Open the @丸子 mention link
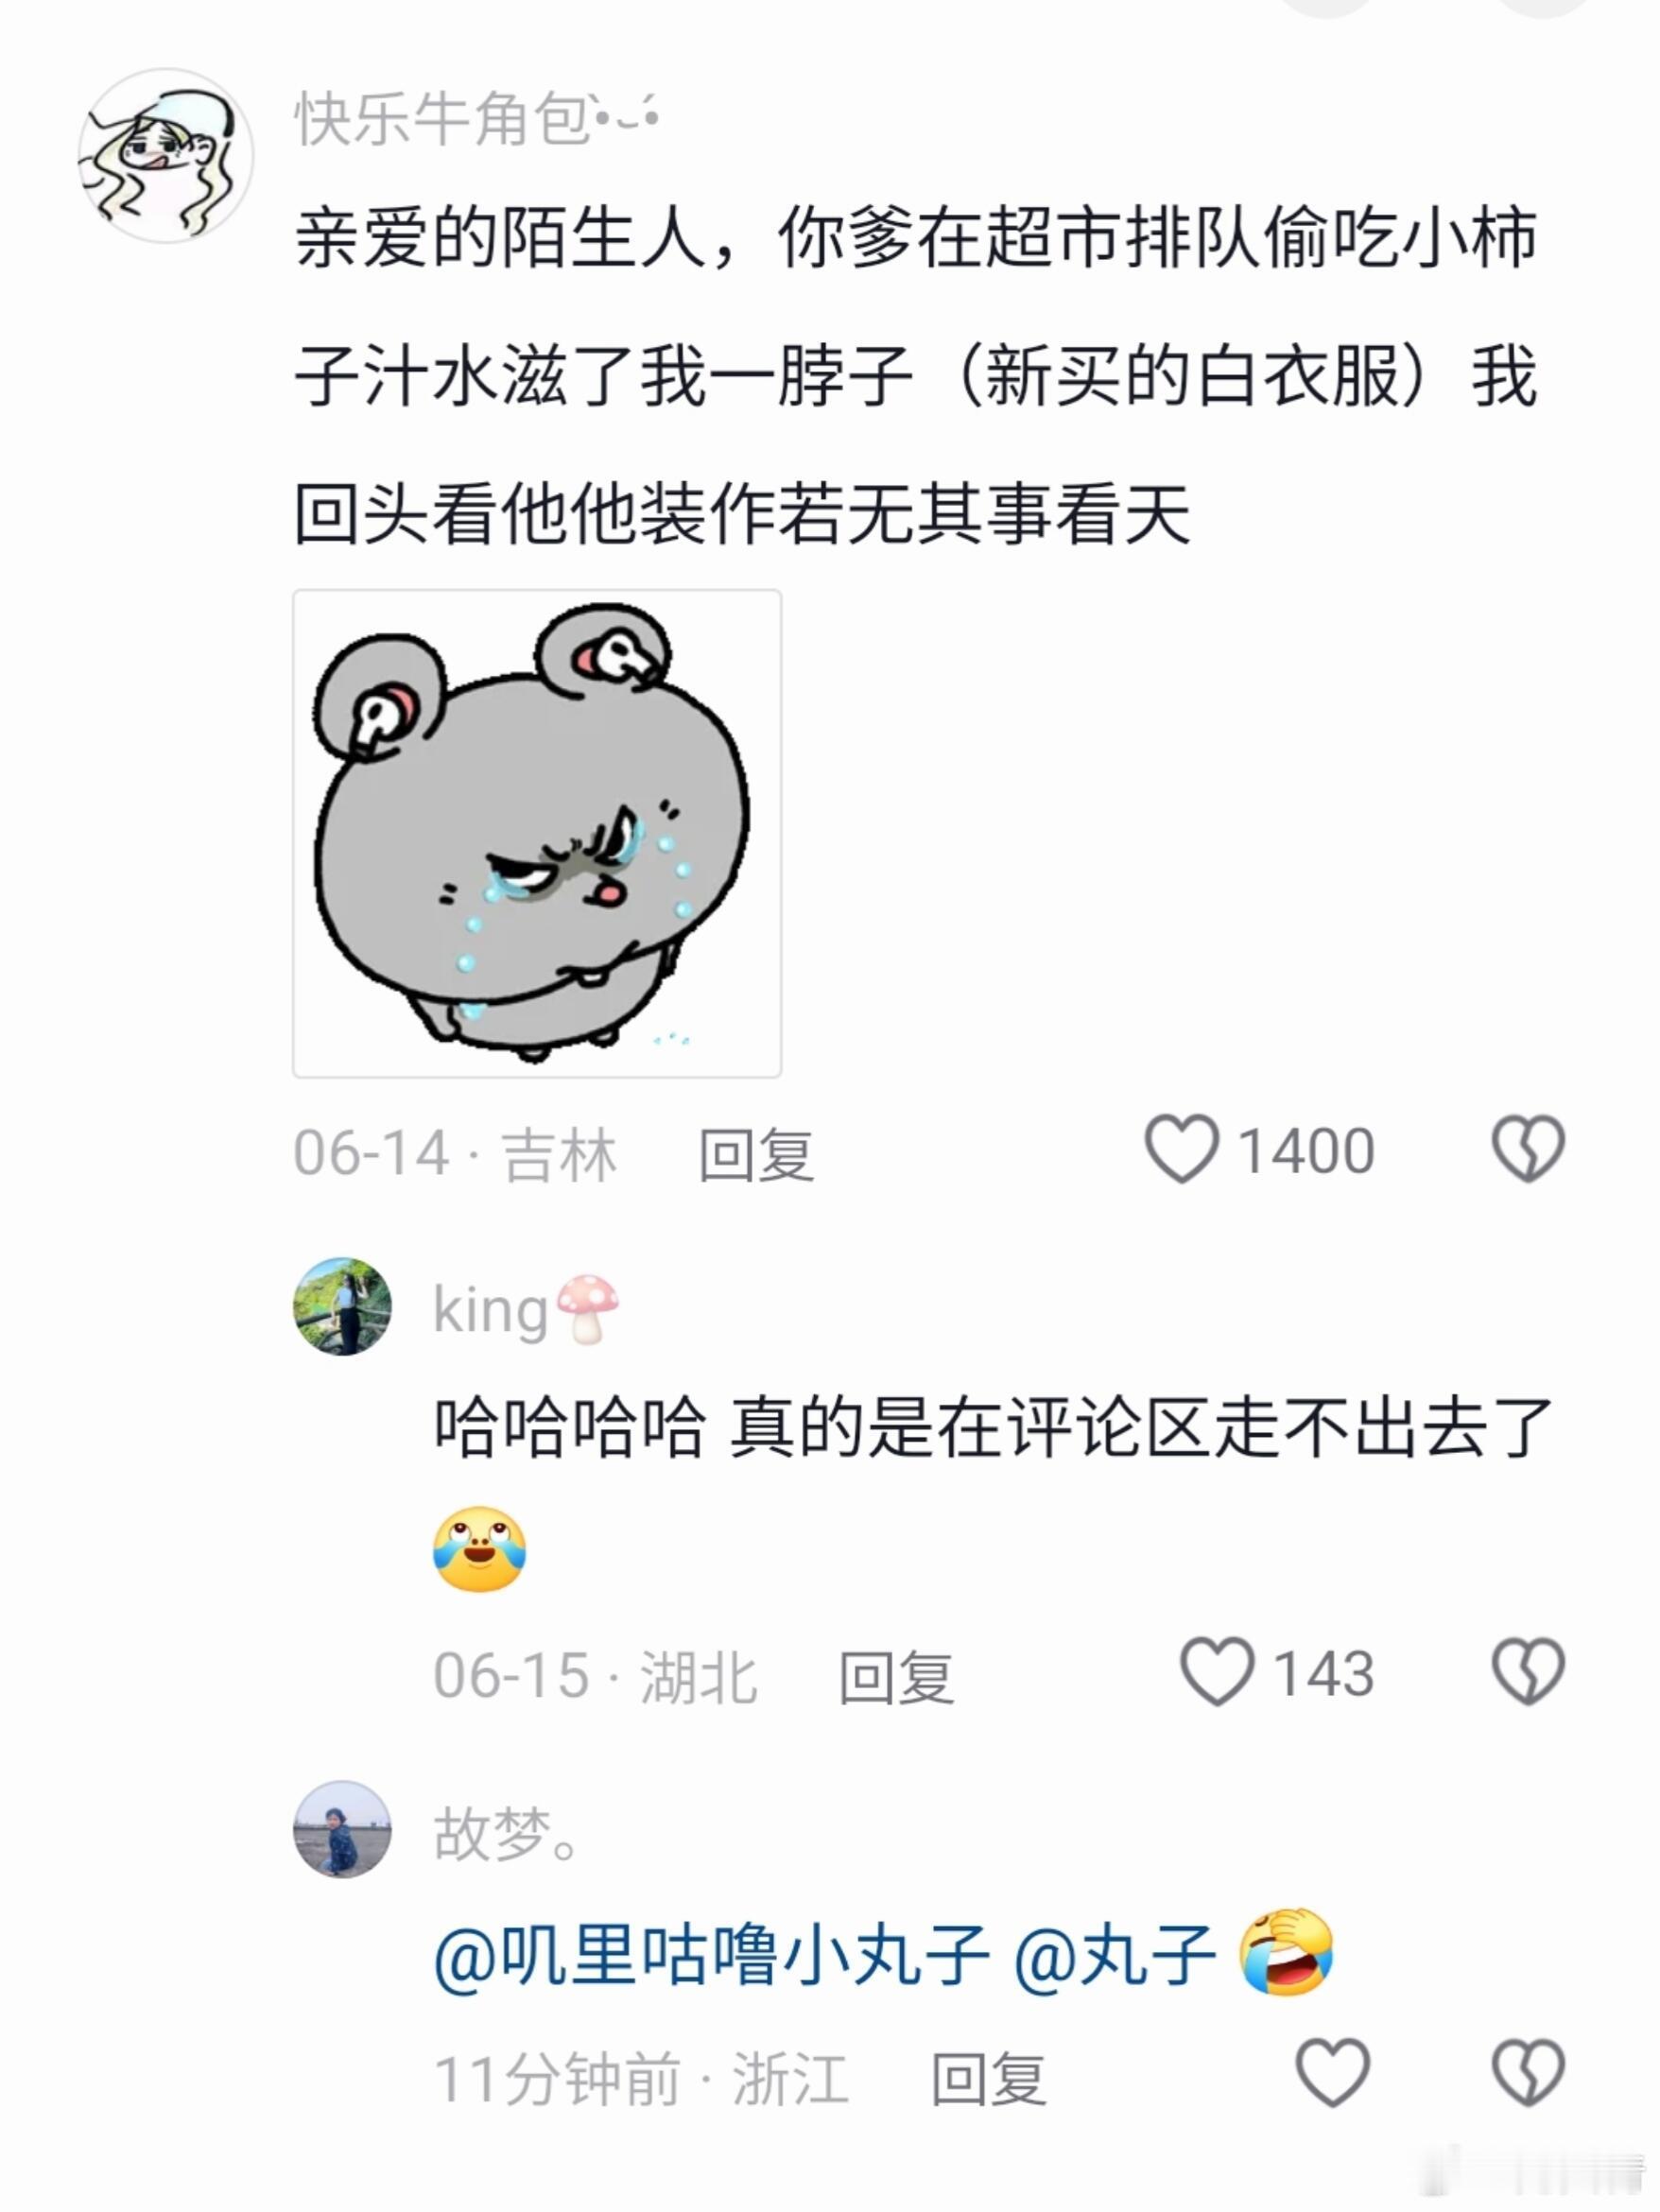 pyautogui.click(x=1114, y=1954)
